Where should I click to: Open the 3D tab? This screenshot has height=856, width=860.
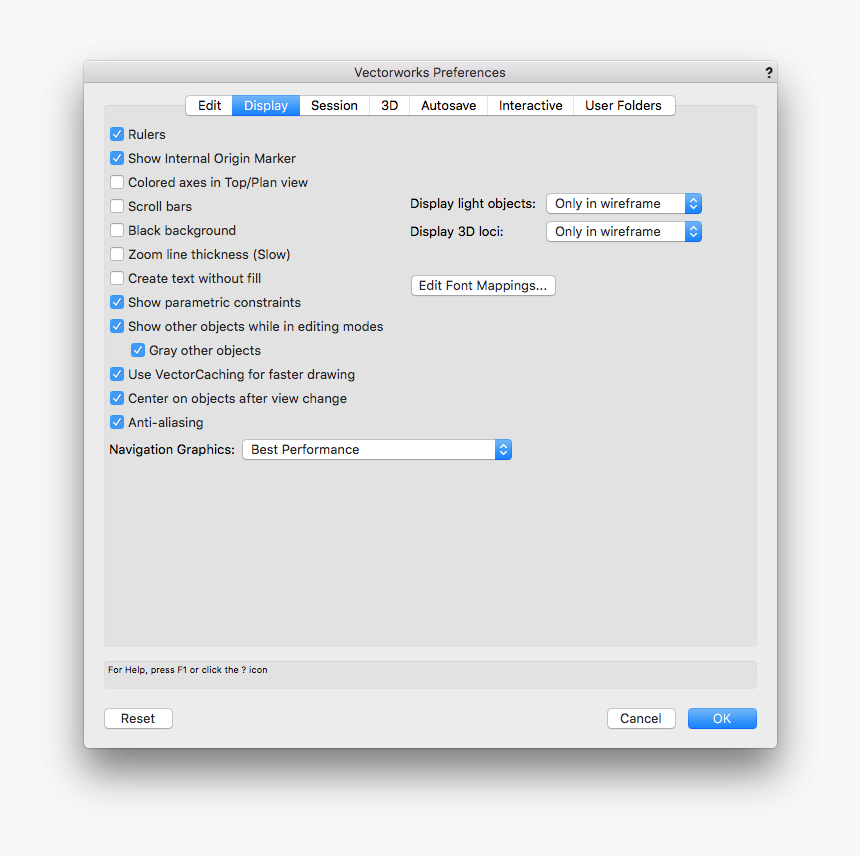tap(389, 105)
